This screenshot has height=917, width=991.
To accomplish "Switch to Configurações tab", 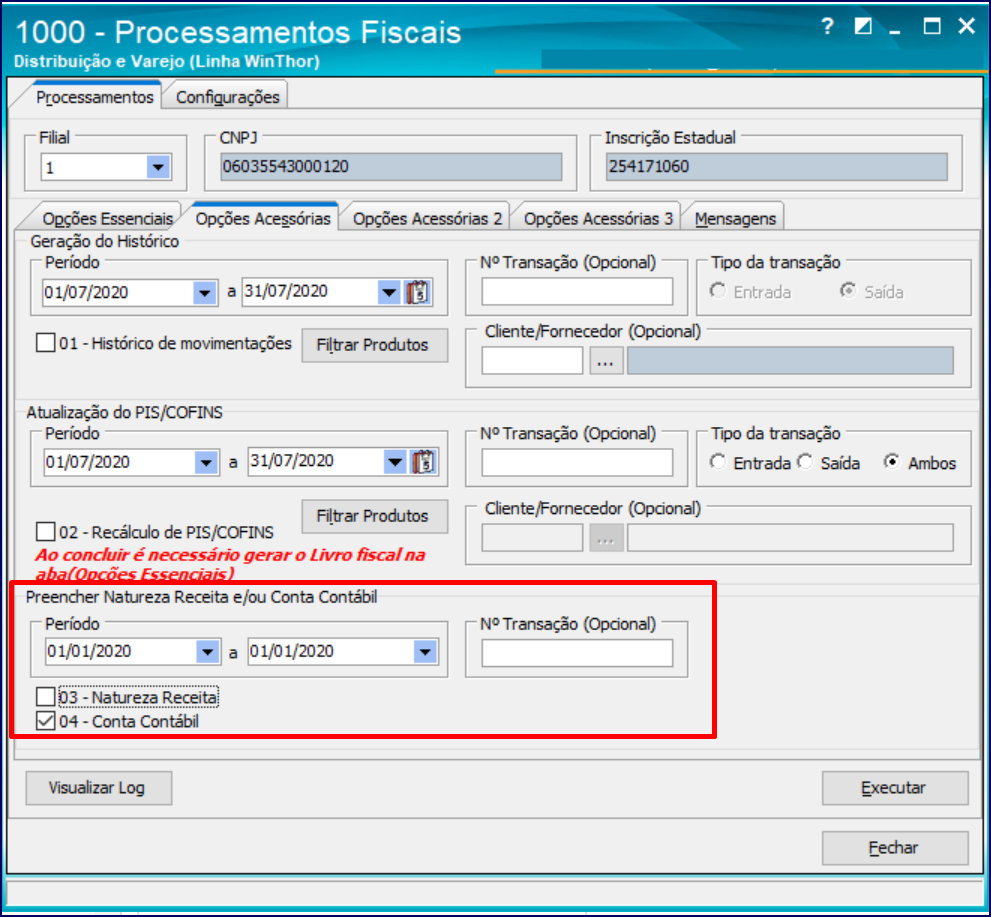I will pyautogui.click(x=228, y=97).
